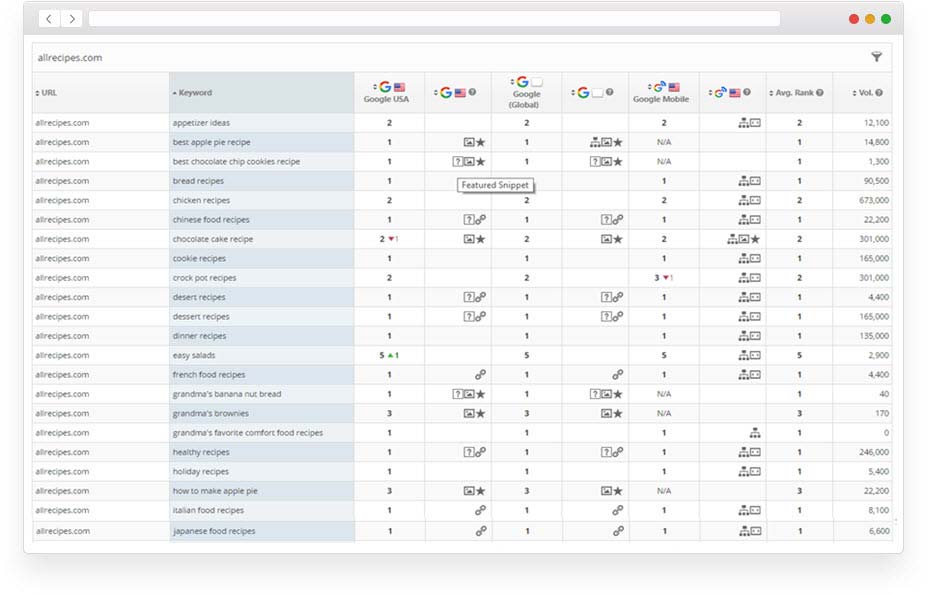Select the healthy recipes keyword row
The width and height of the screenshot is (927, 594).
point(201,452)
